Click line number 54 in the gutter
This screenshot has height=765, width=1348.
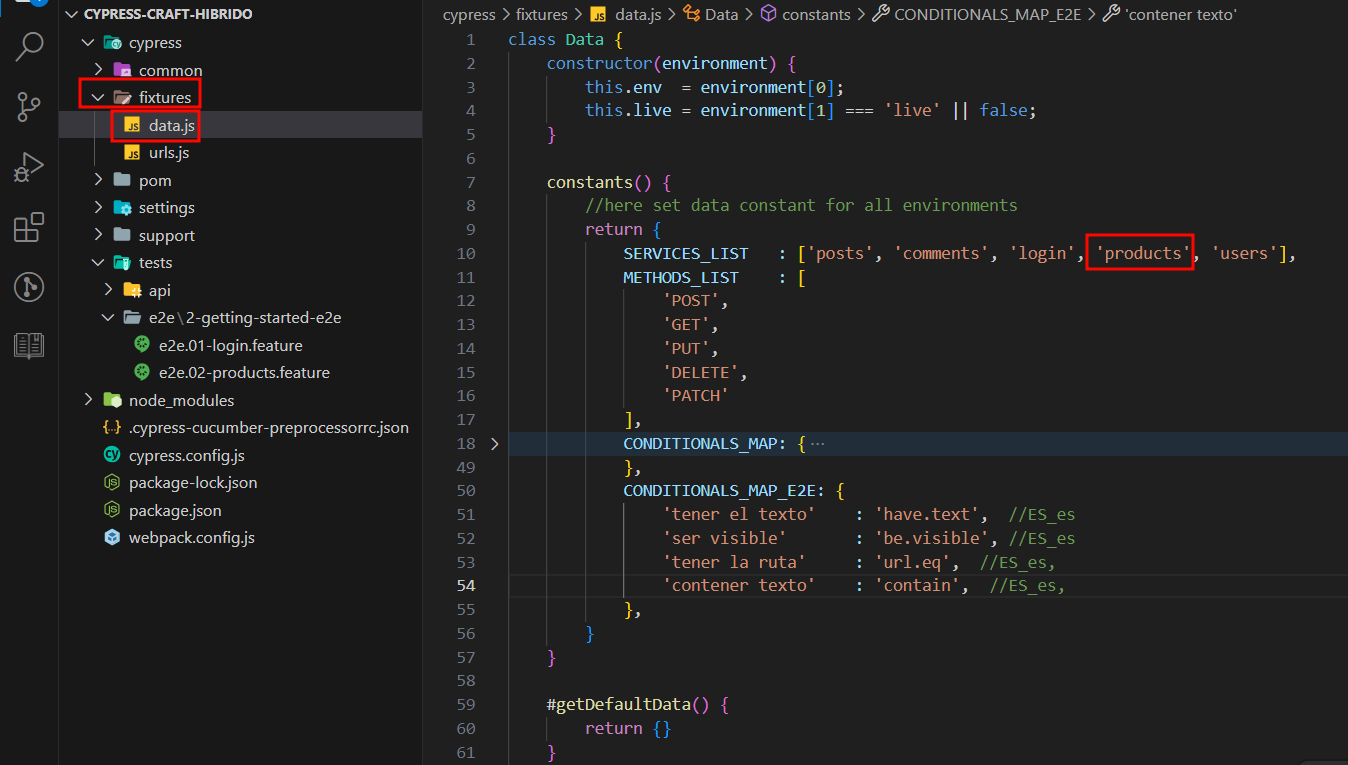coord(466,585)
